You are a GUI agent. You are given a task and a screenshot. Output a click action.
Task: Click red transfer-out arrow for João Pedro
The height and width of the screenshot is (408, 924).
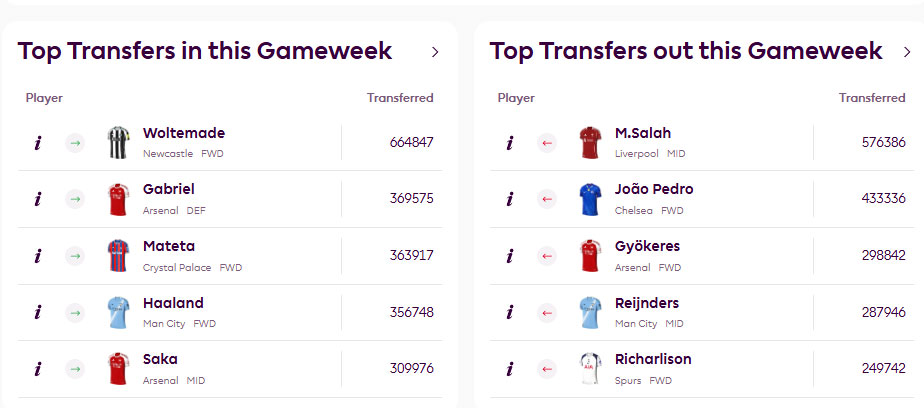point(547,199)
